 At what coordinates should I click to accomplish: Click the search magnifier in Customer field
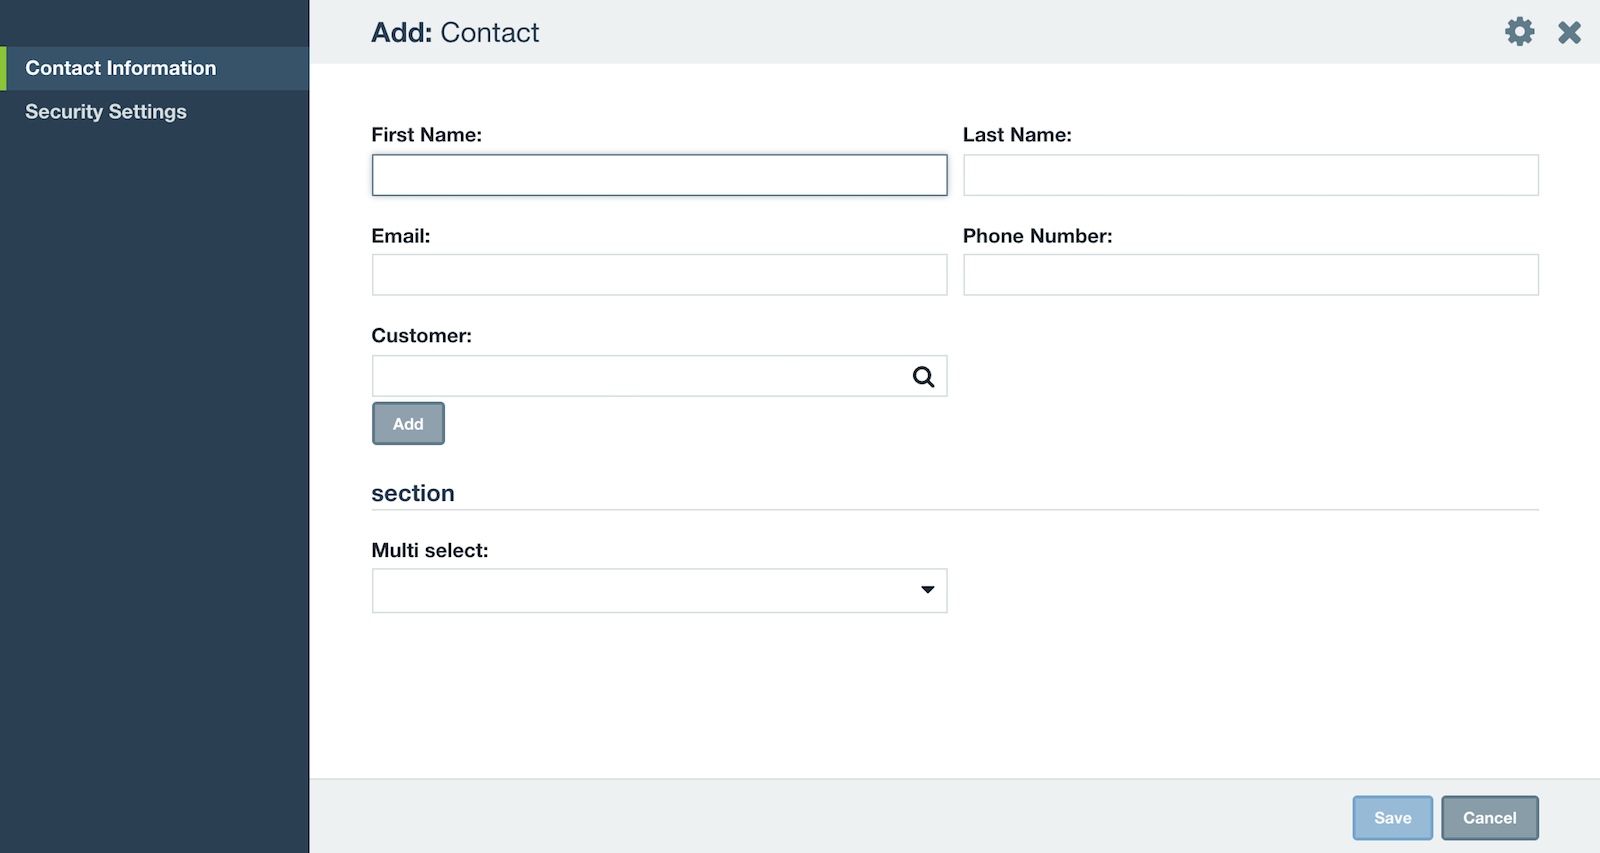click(x=921, y=376)
